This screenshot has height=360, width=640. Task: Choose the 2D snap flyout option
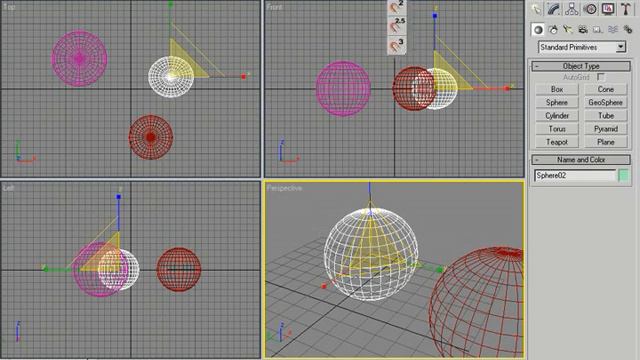coord(396,7)
